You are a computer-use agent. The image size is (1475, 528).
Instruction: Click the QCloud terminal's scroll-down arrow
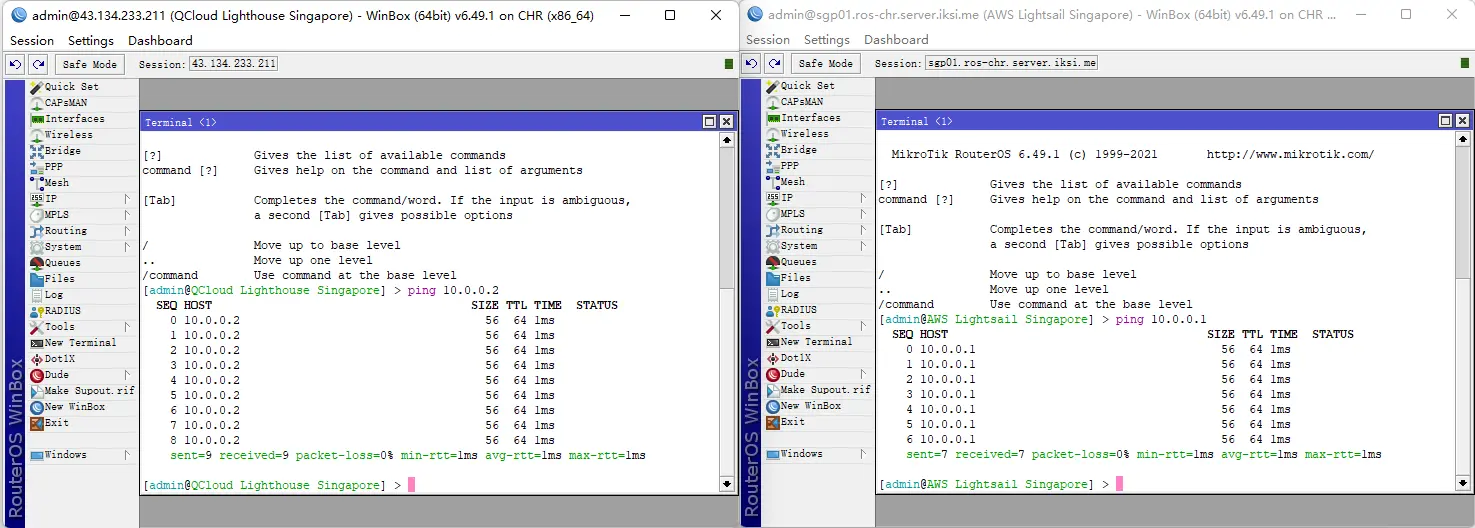pyautogui.click(x=727, y=484)
